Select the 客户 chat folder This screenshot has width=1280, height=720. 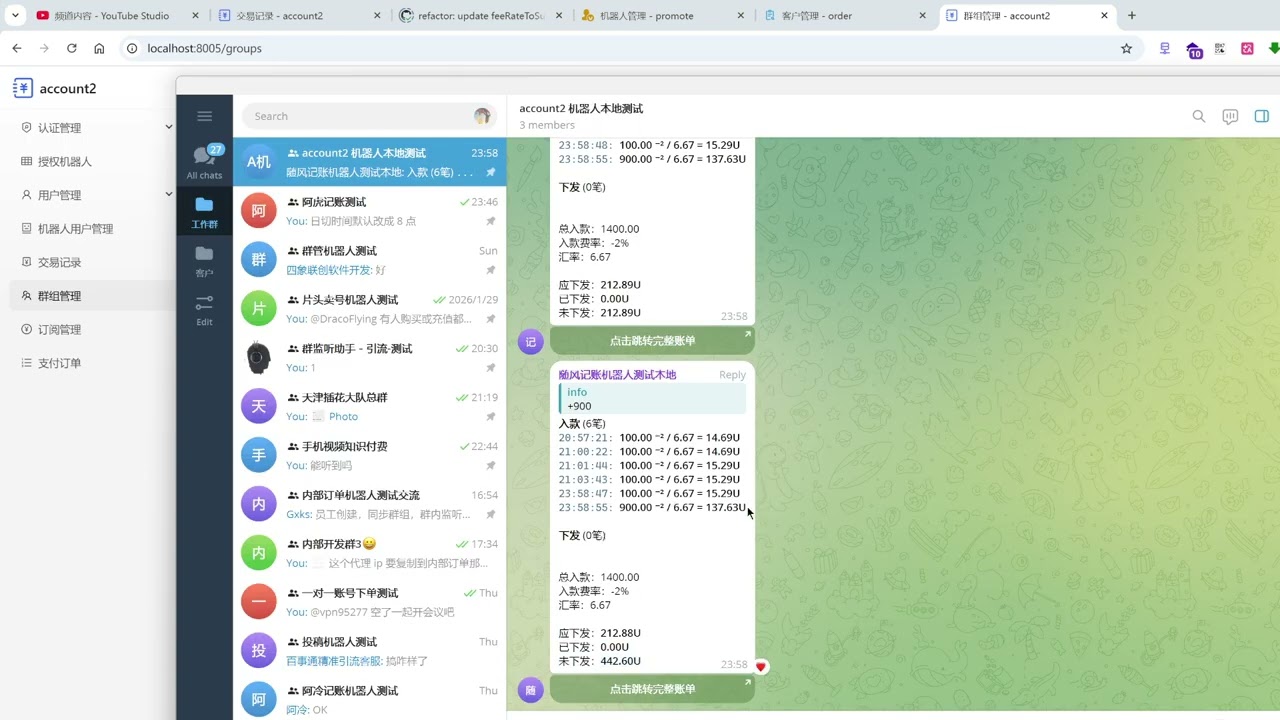[204, 260]
